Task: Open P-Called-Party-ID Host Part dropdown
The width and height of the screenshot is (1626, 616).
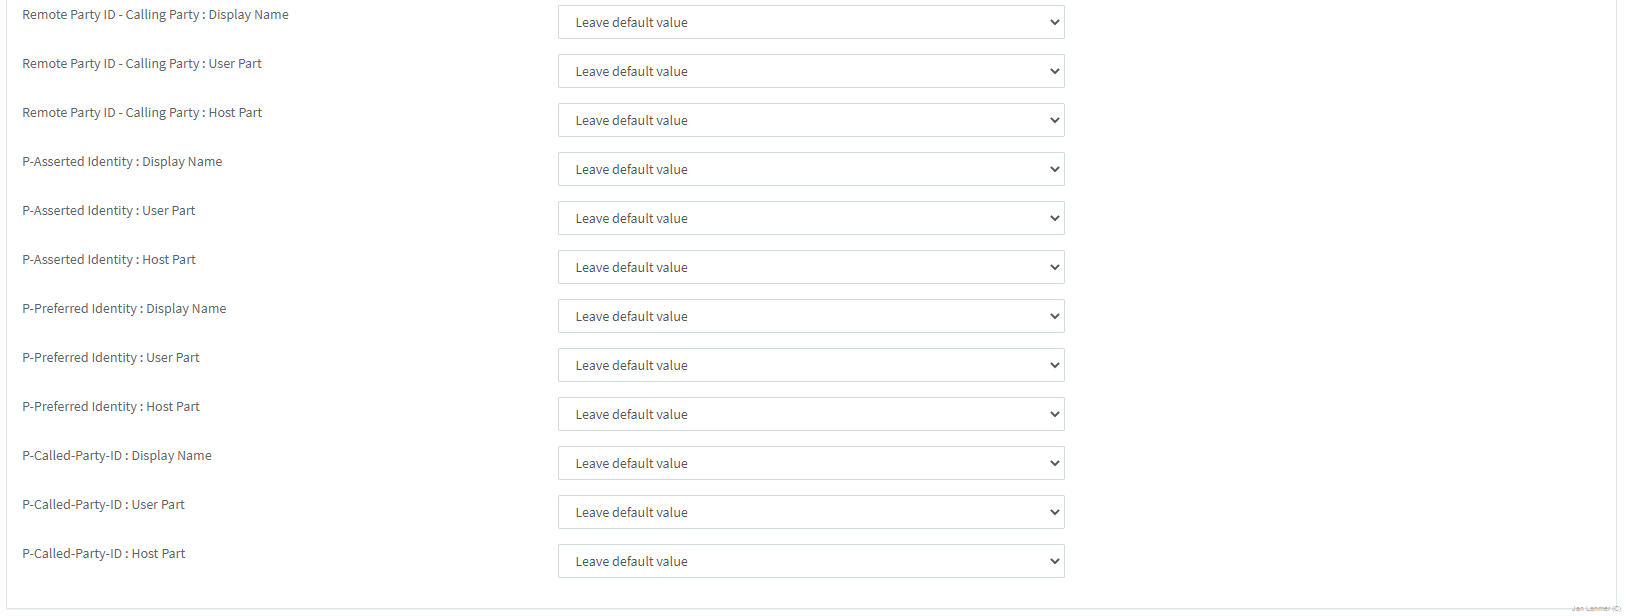Action: click(x=810, y=561)
